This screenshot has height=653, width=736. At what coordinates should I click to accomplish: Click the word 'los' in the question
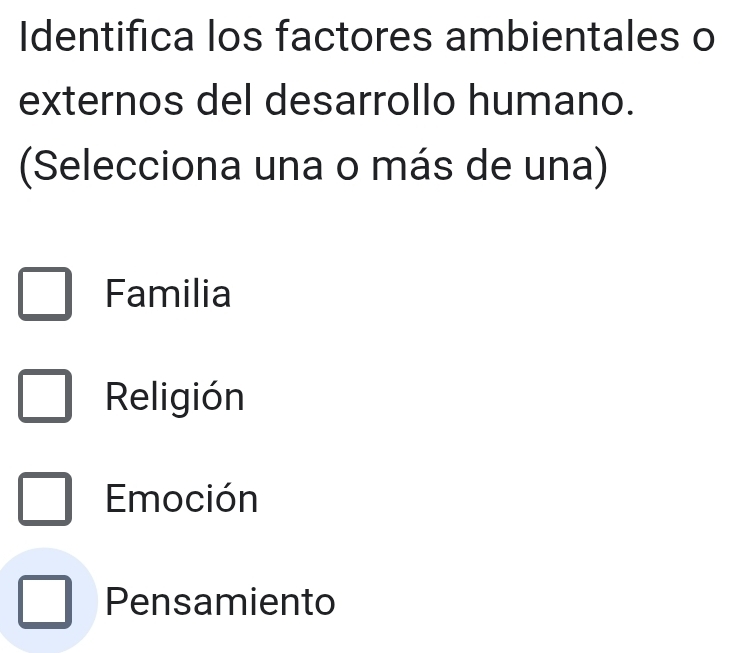coord(236,41)
